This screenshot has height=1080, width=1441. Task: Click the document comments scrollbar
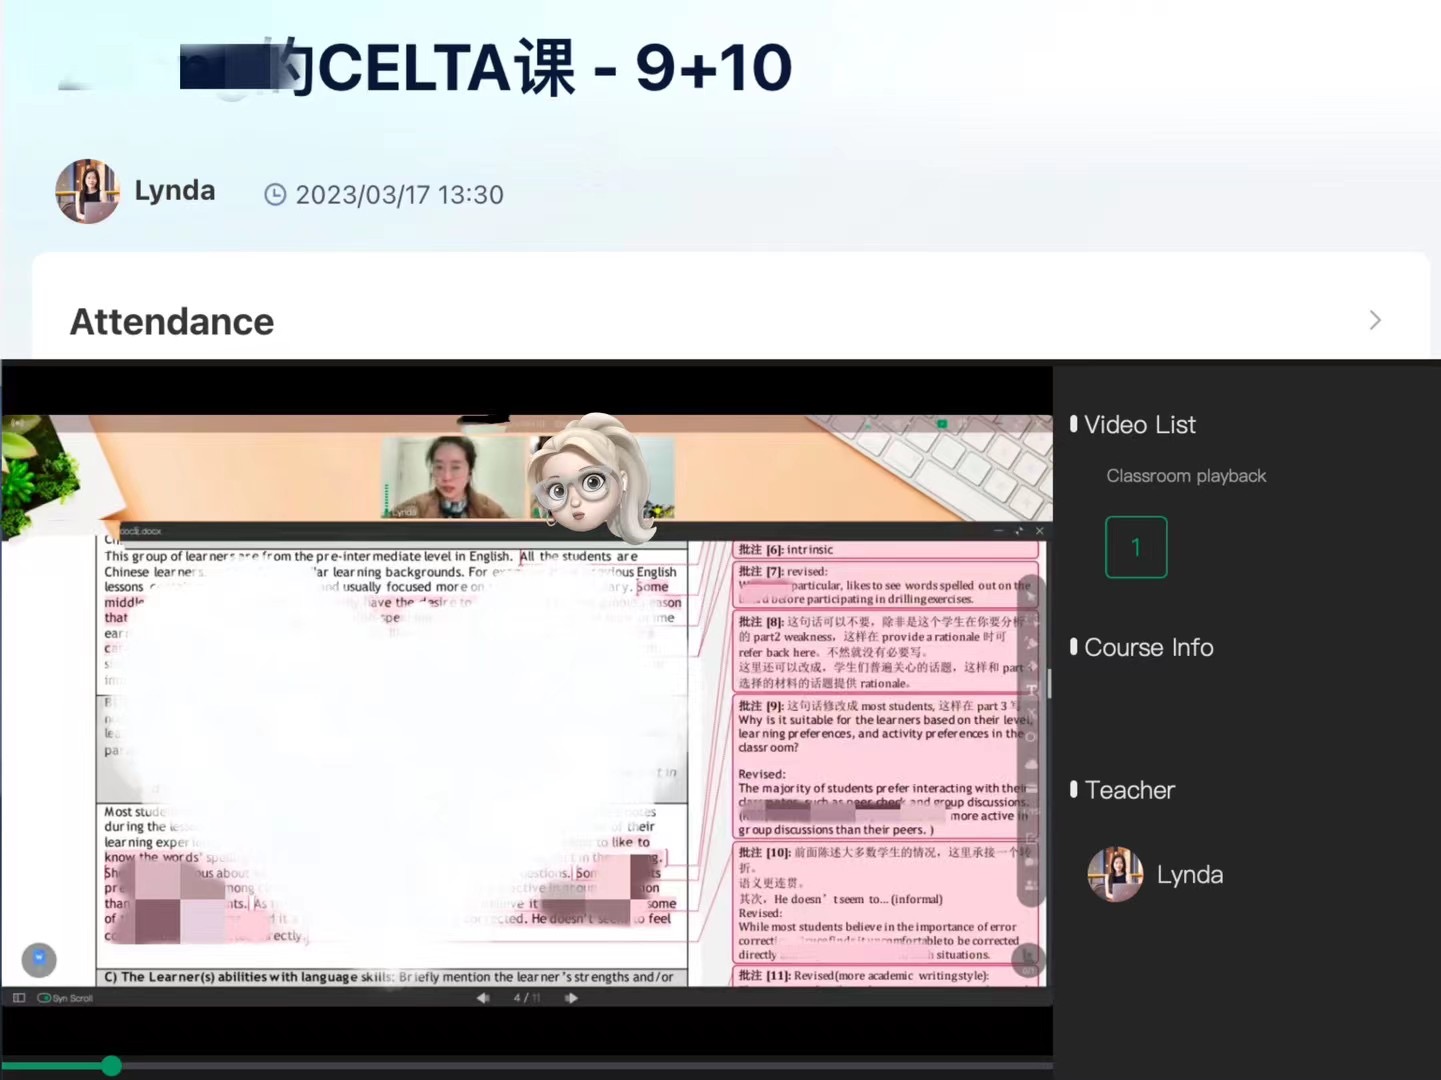tap(1048, 683)
